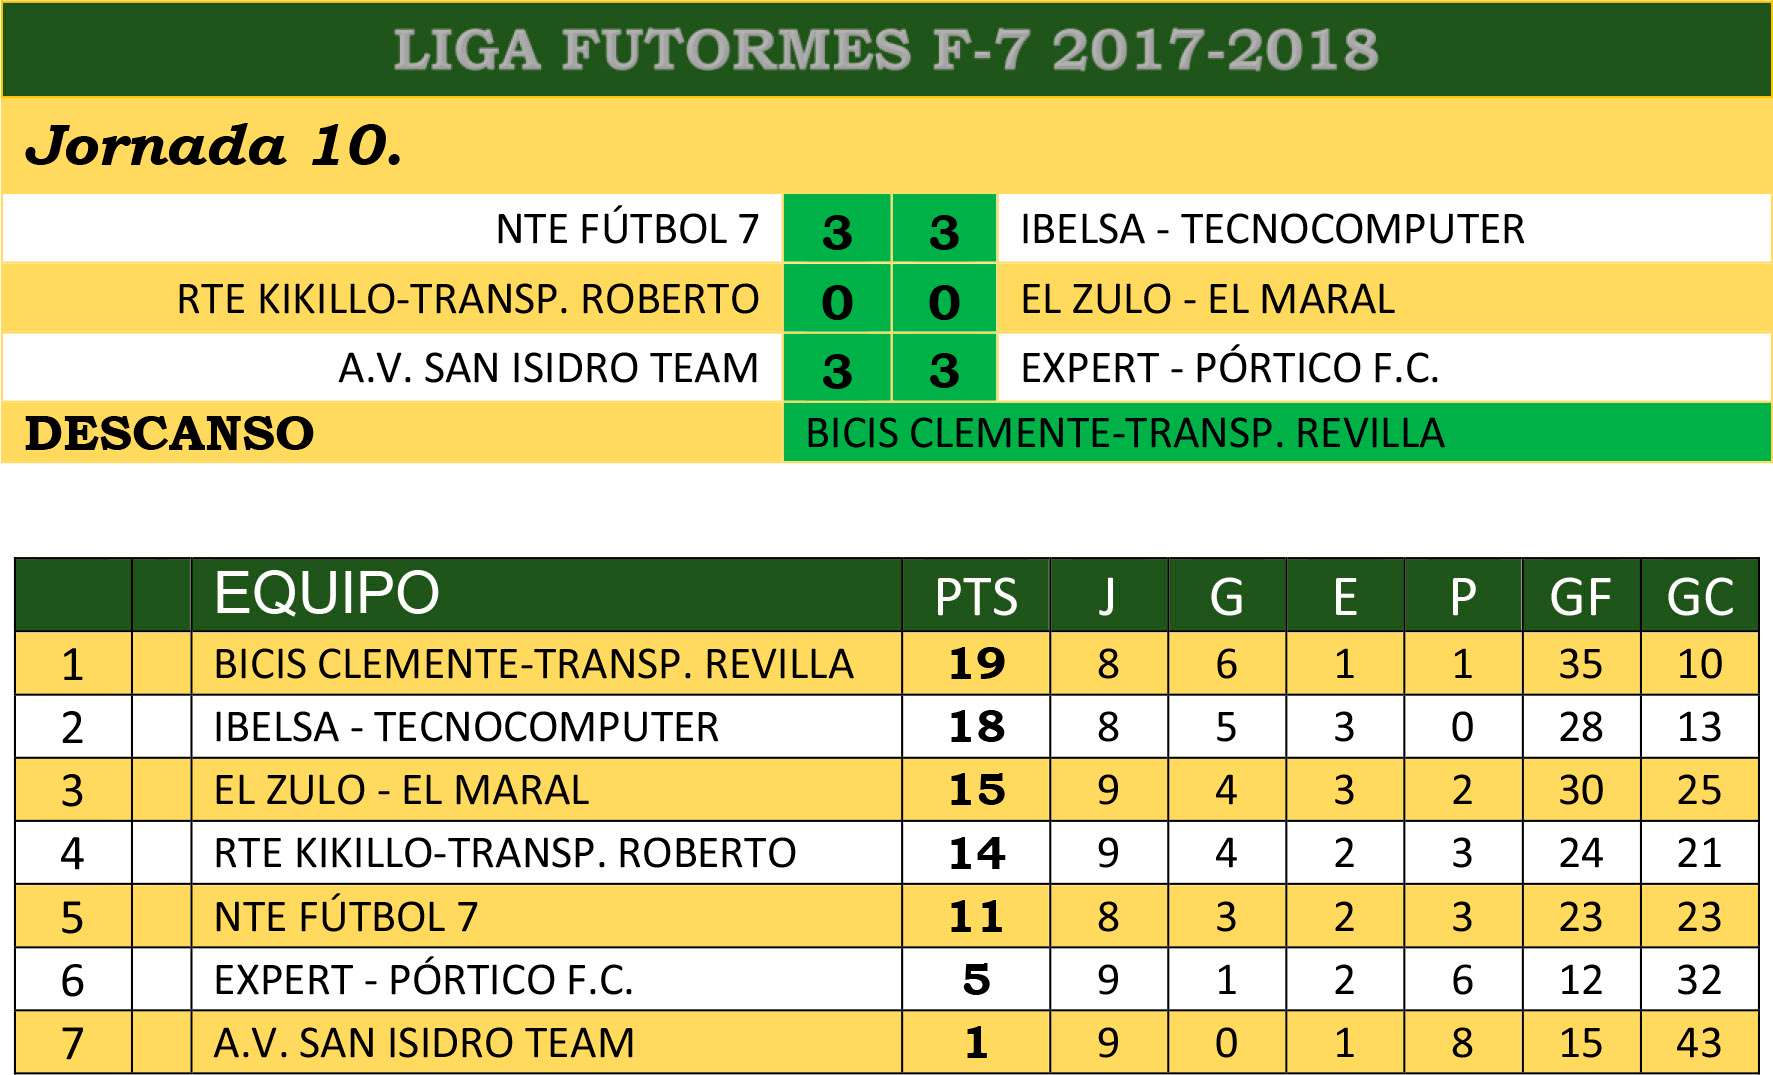Click the LIGA FUTORMES F-7 2017-2018 title
Screen dimensions: 1773x1075
tap(886, 50)
